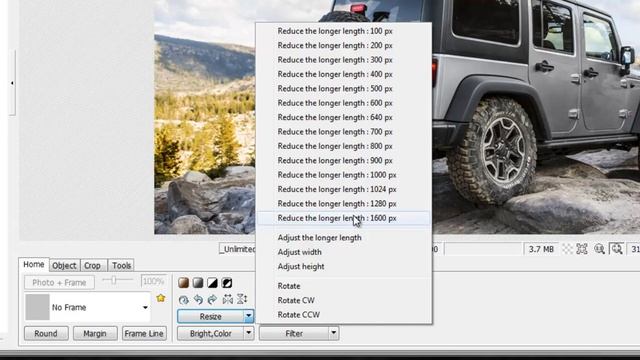Rotate the photo 90° counter-clockwise icon

[198, 300]
